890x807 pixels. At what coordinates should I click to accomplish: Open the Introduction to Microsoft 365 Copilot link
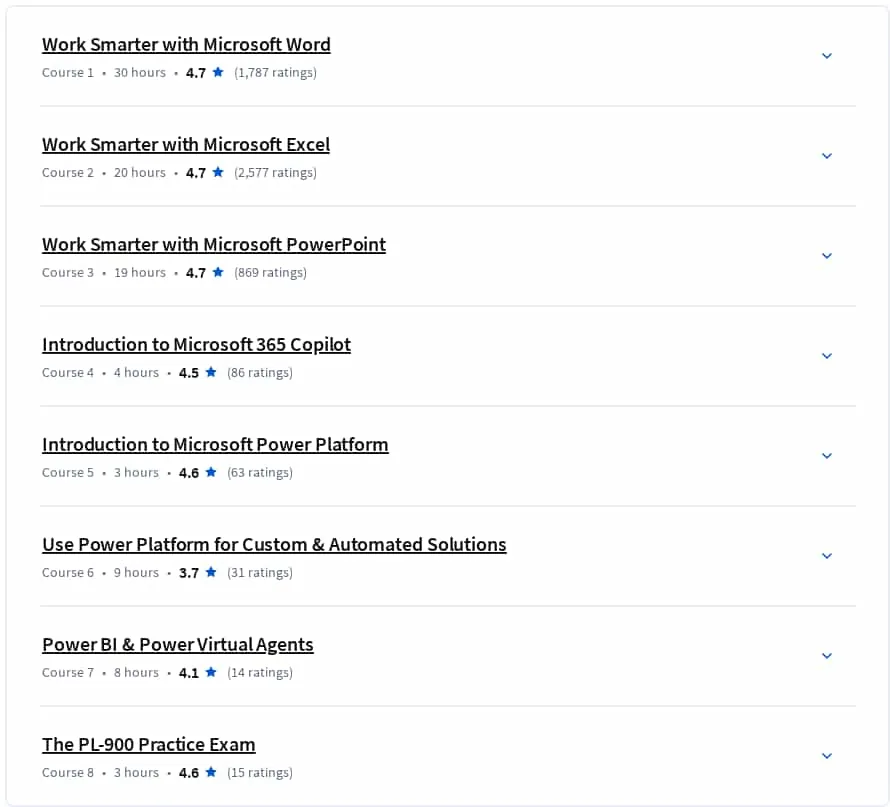(x=196, y=344)
